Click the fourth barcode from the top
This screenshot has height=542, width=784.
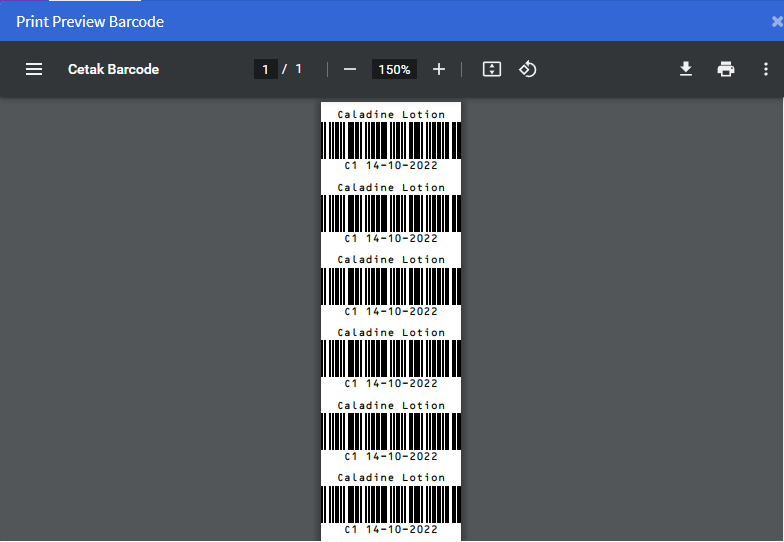391,358
